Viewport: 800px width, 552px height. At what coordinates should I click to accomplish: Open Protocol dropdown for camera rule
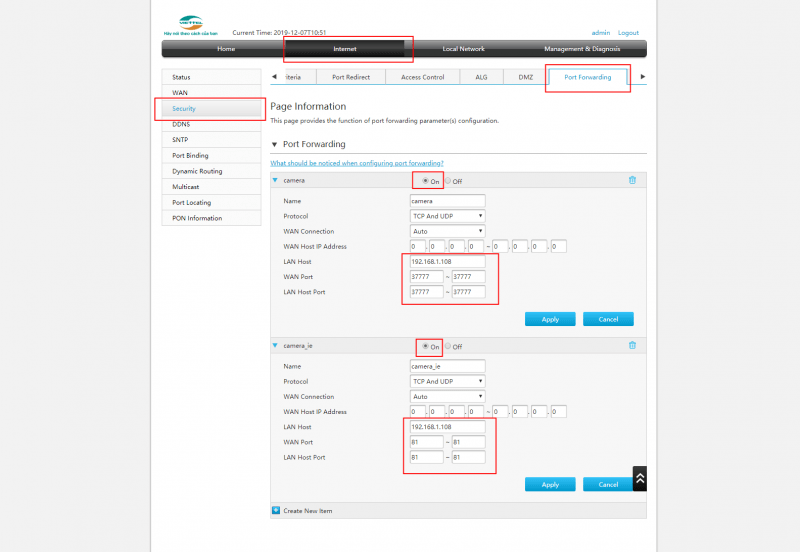pyautogui.click(x=447, y=216)
